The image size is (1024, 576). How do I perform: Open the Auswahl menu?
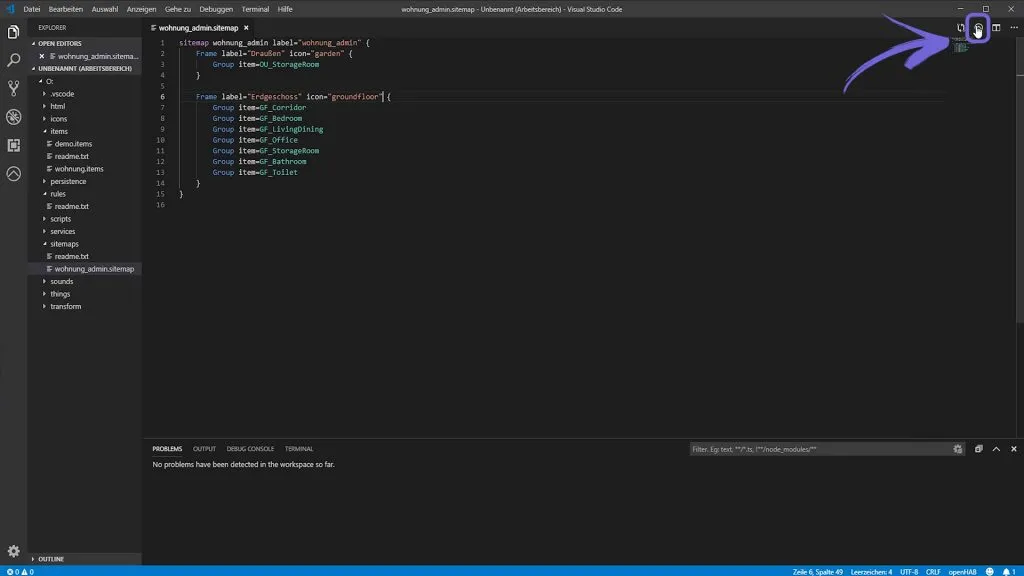[104, 9]
